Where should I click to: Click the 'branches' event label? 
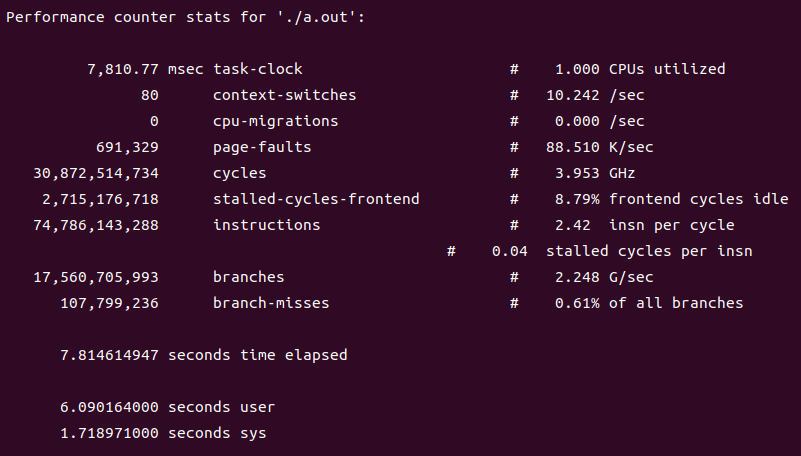coord(249,278)
